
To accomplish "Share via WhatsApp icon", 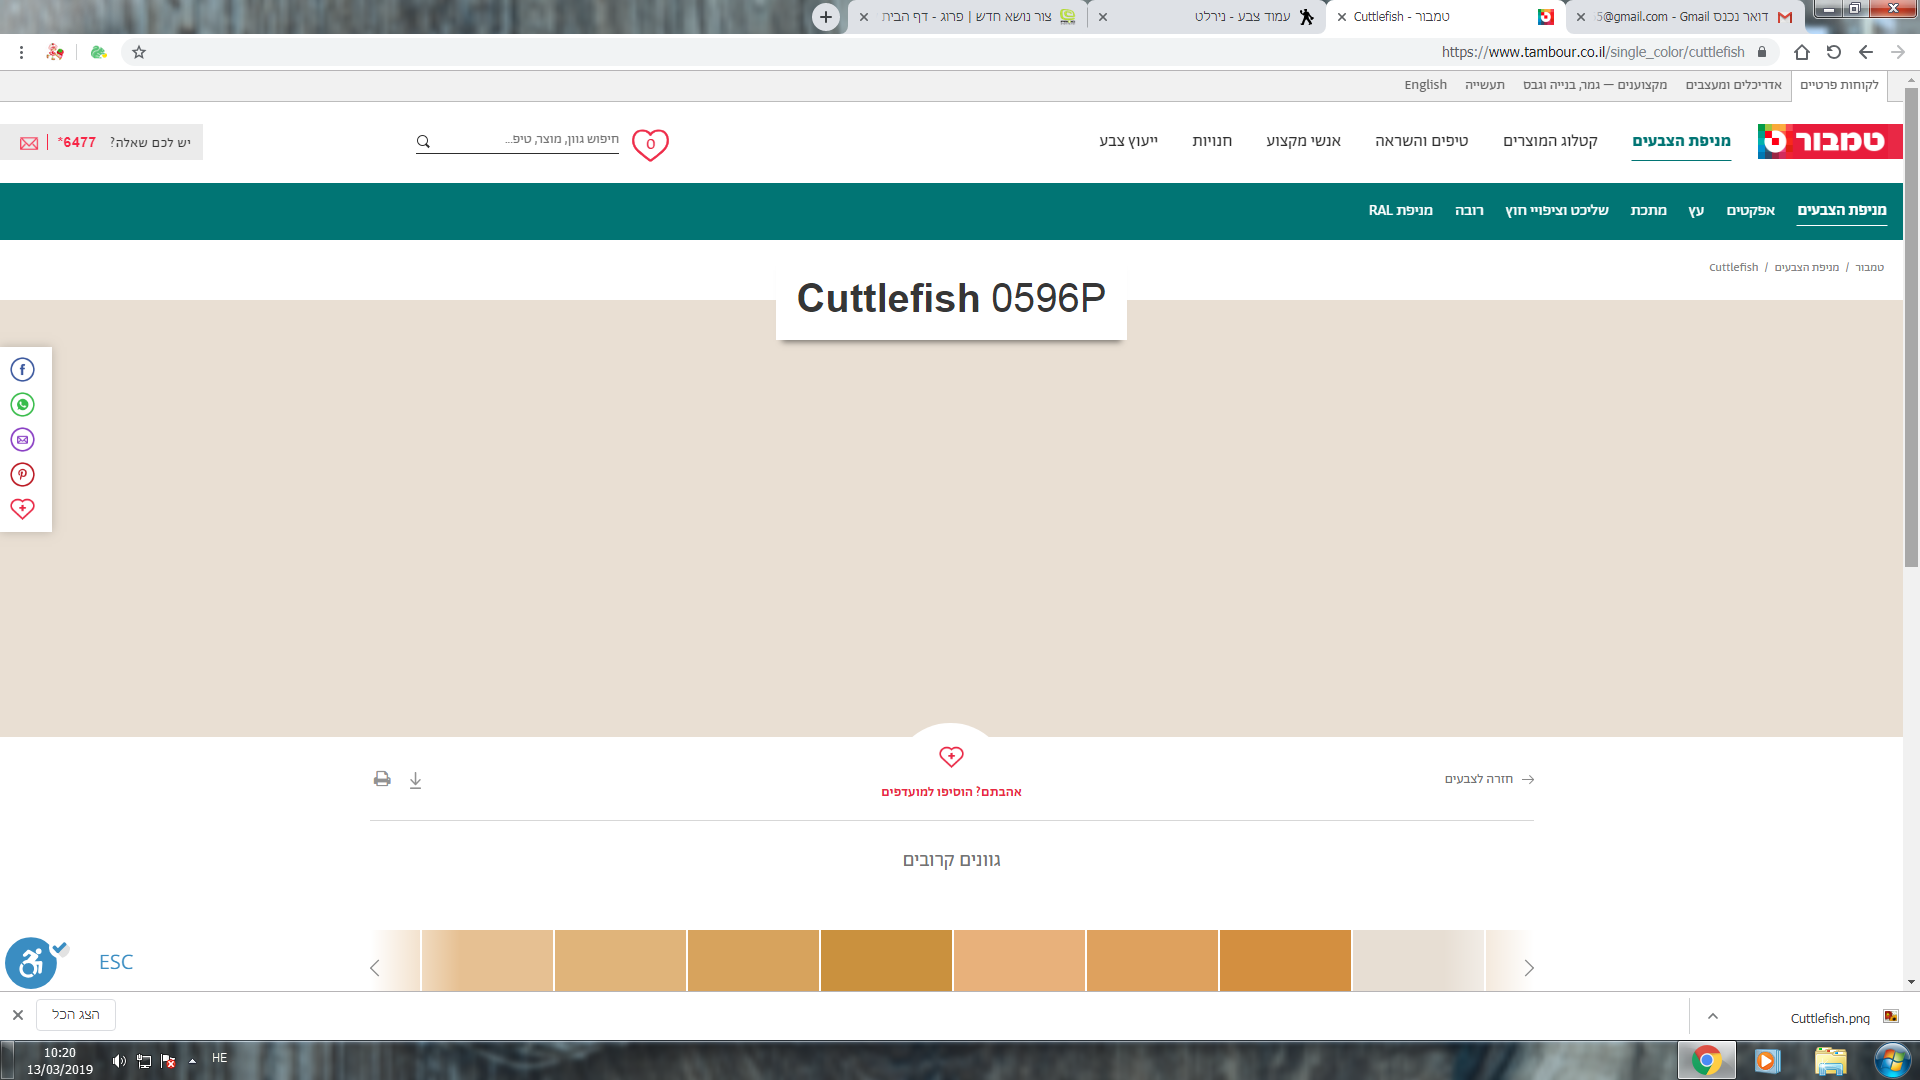I will click(x=22, y=405).
